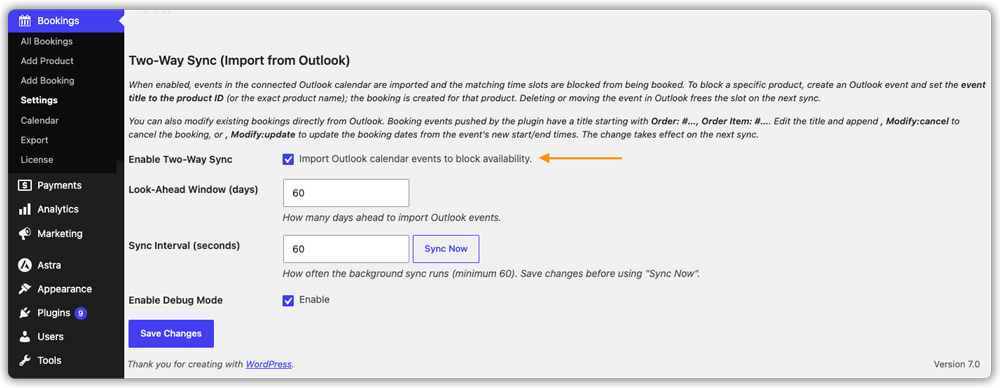Click the Payments dollar icon
The image size is (1000, 388).
tap(25, 186)
